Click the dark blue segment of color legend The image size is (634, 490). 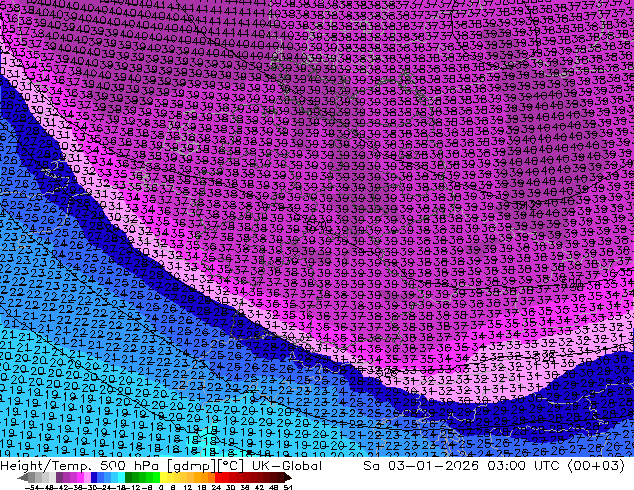tap(94, 477)
